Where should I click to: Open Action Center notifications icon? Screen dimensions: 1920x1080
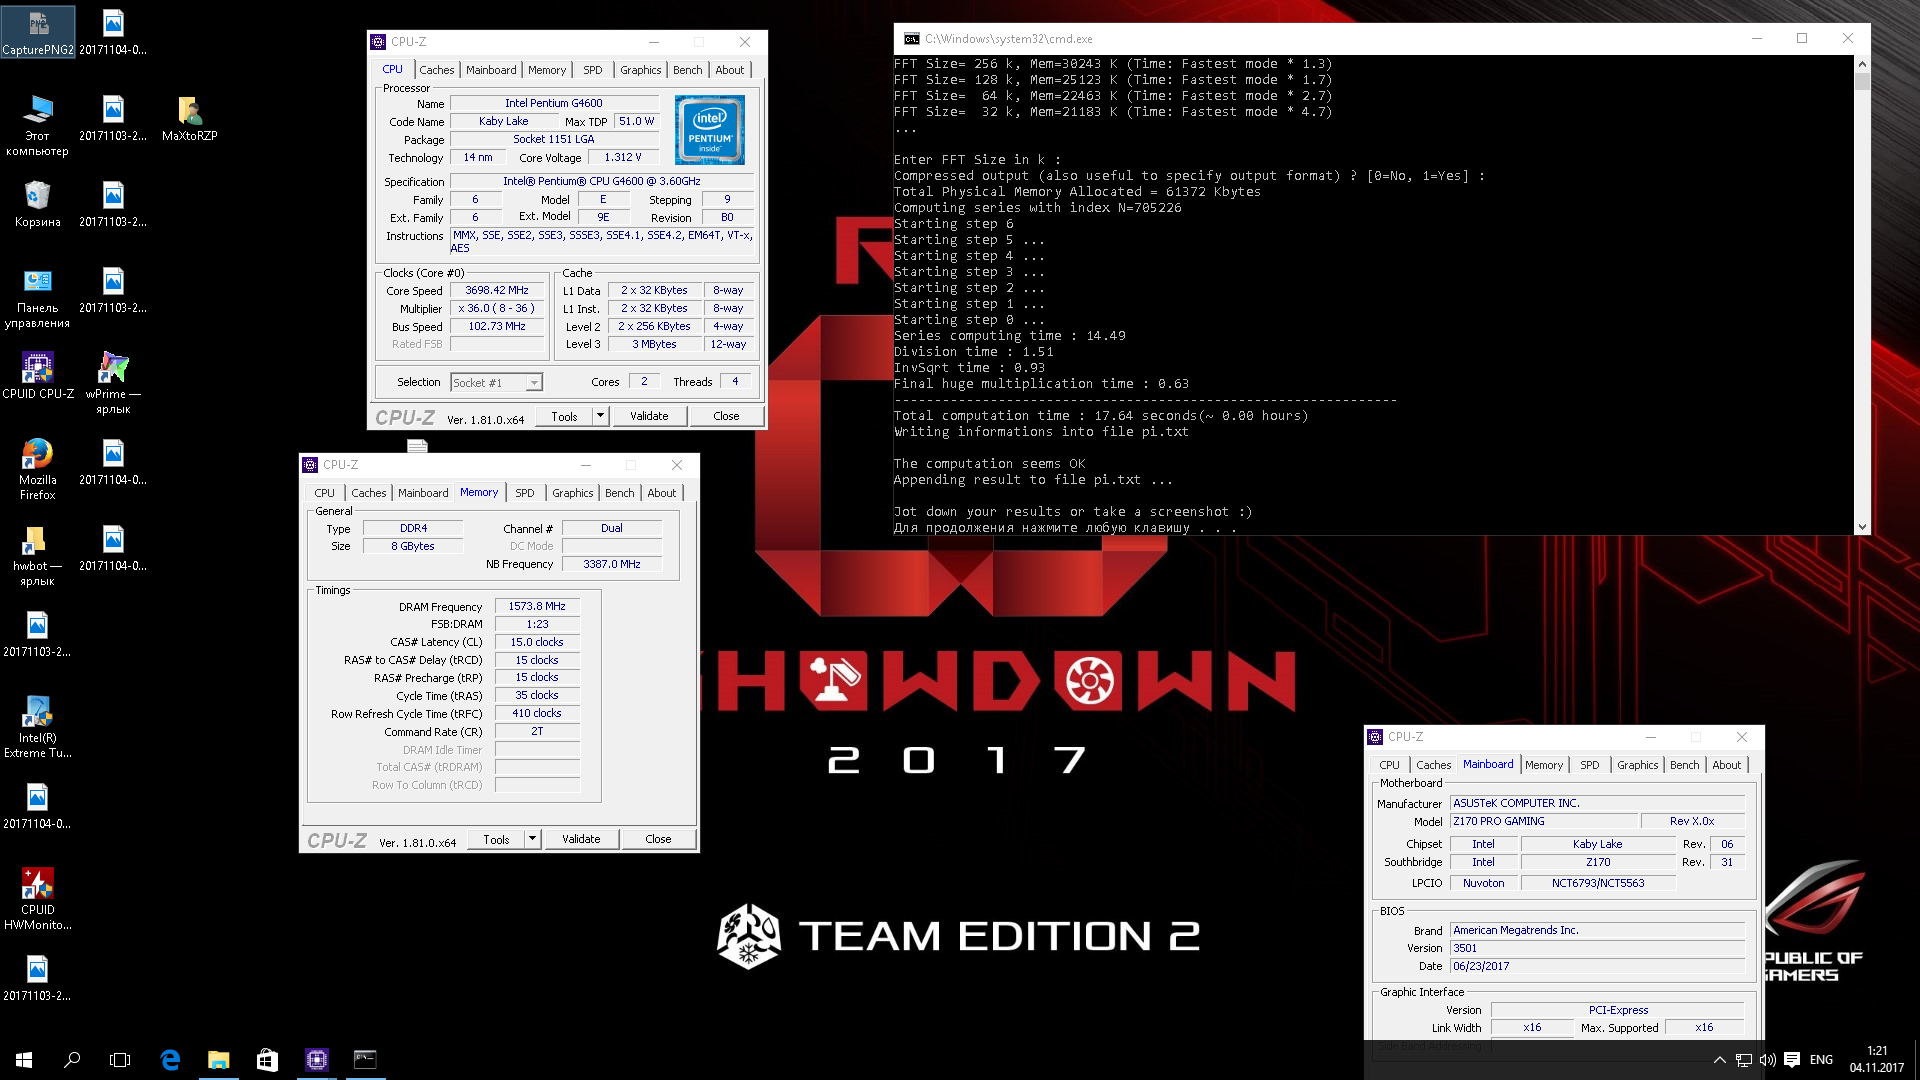1792,1060
